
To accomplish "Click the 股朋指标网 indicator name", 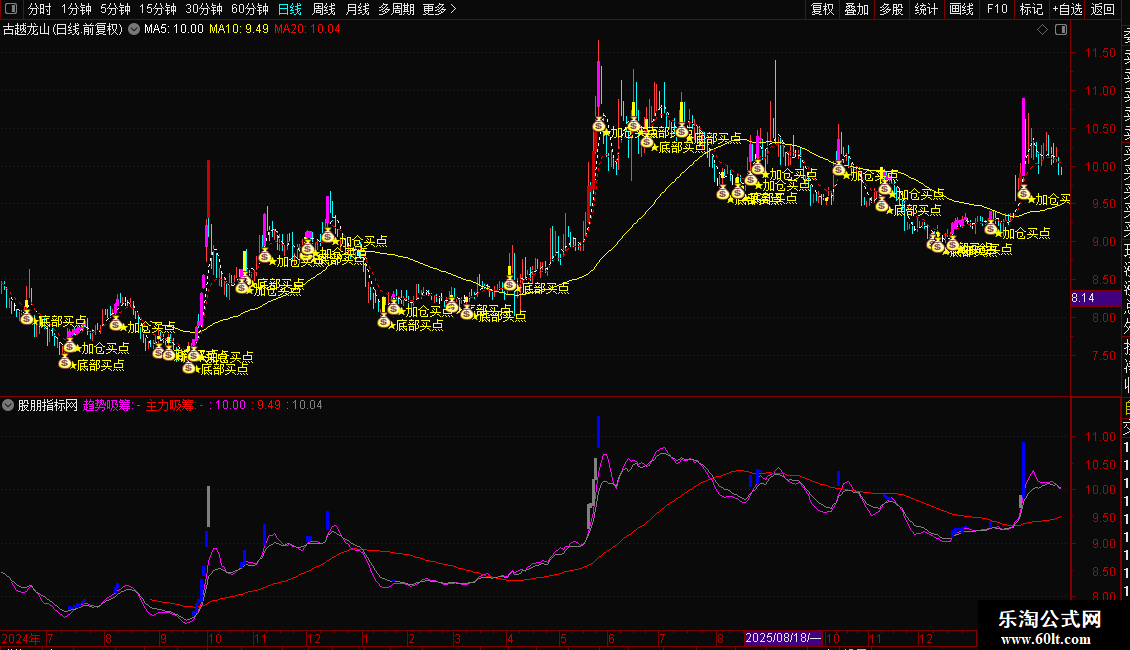I will pos(48,405).
